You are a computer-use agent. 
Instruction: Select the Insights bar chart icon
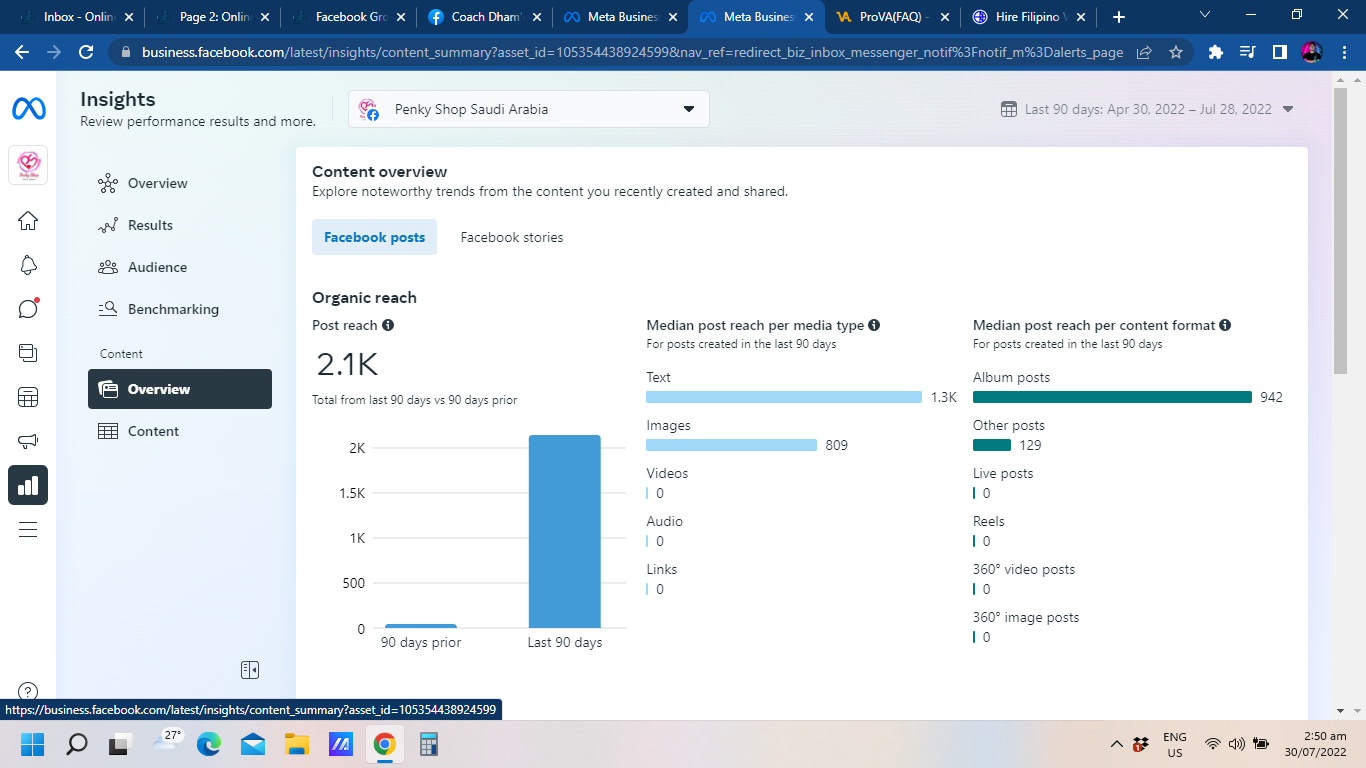coord(28,485)
